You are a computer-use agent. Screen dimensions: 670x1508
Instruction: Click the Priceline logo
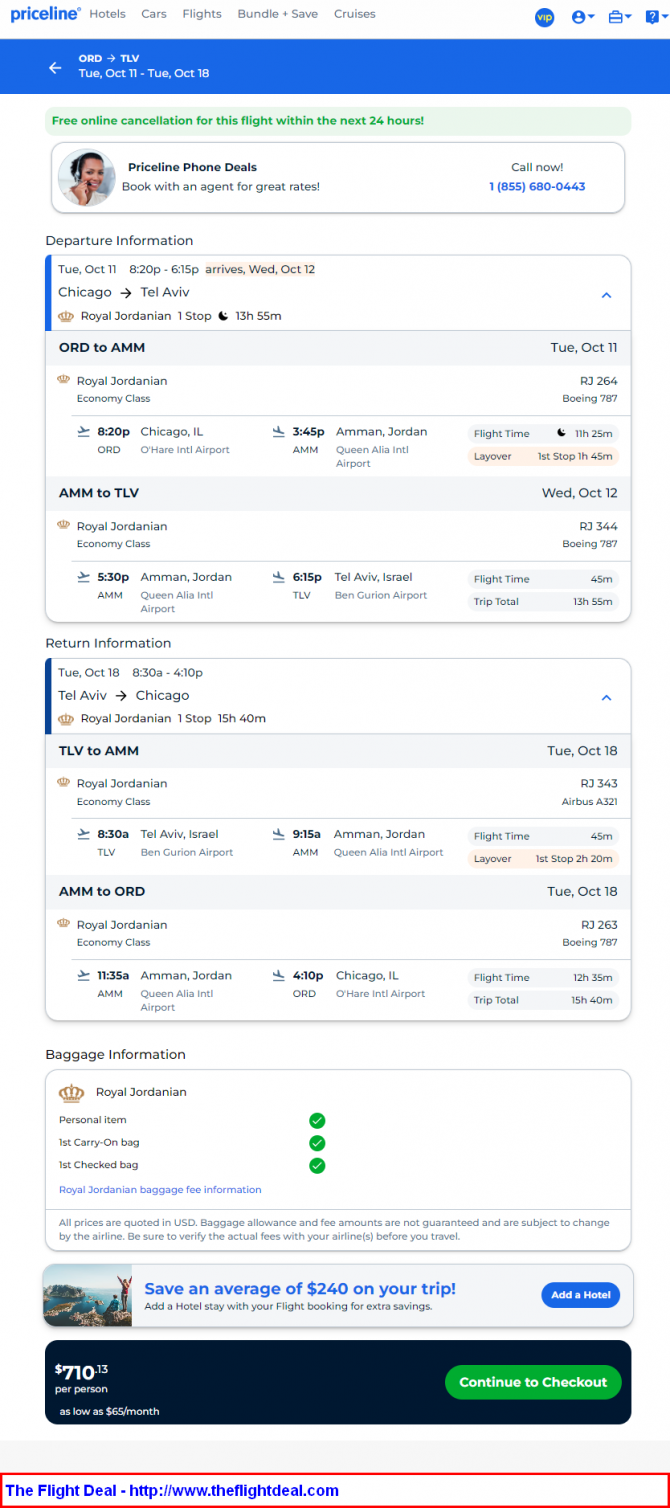[x=45, y=14]
